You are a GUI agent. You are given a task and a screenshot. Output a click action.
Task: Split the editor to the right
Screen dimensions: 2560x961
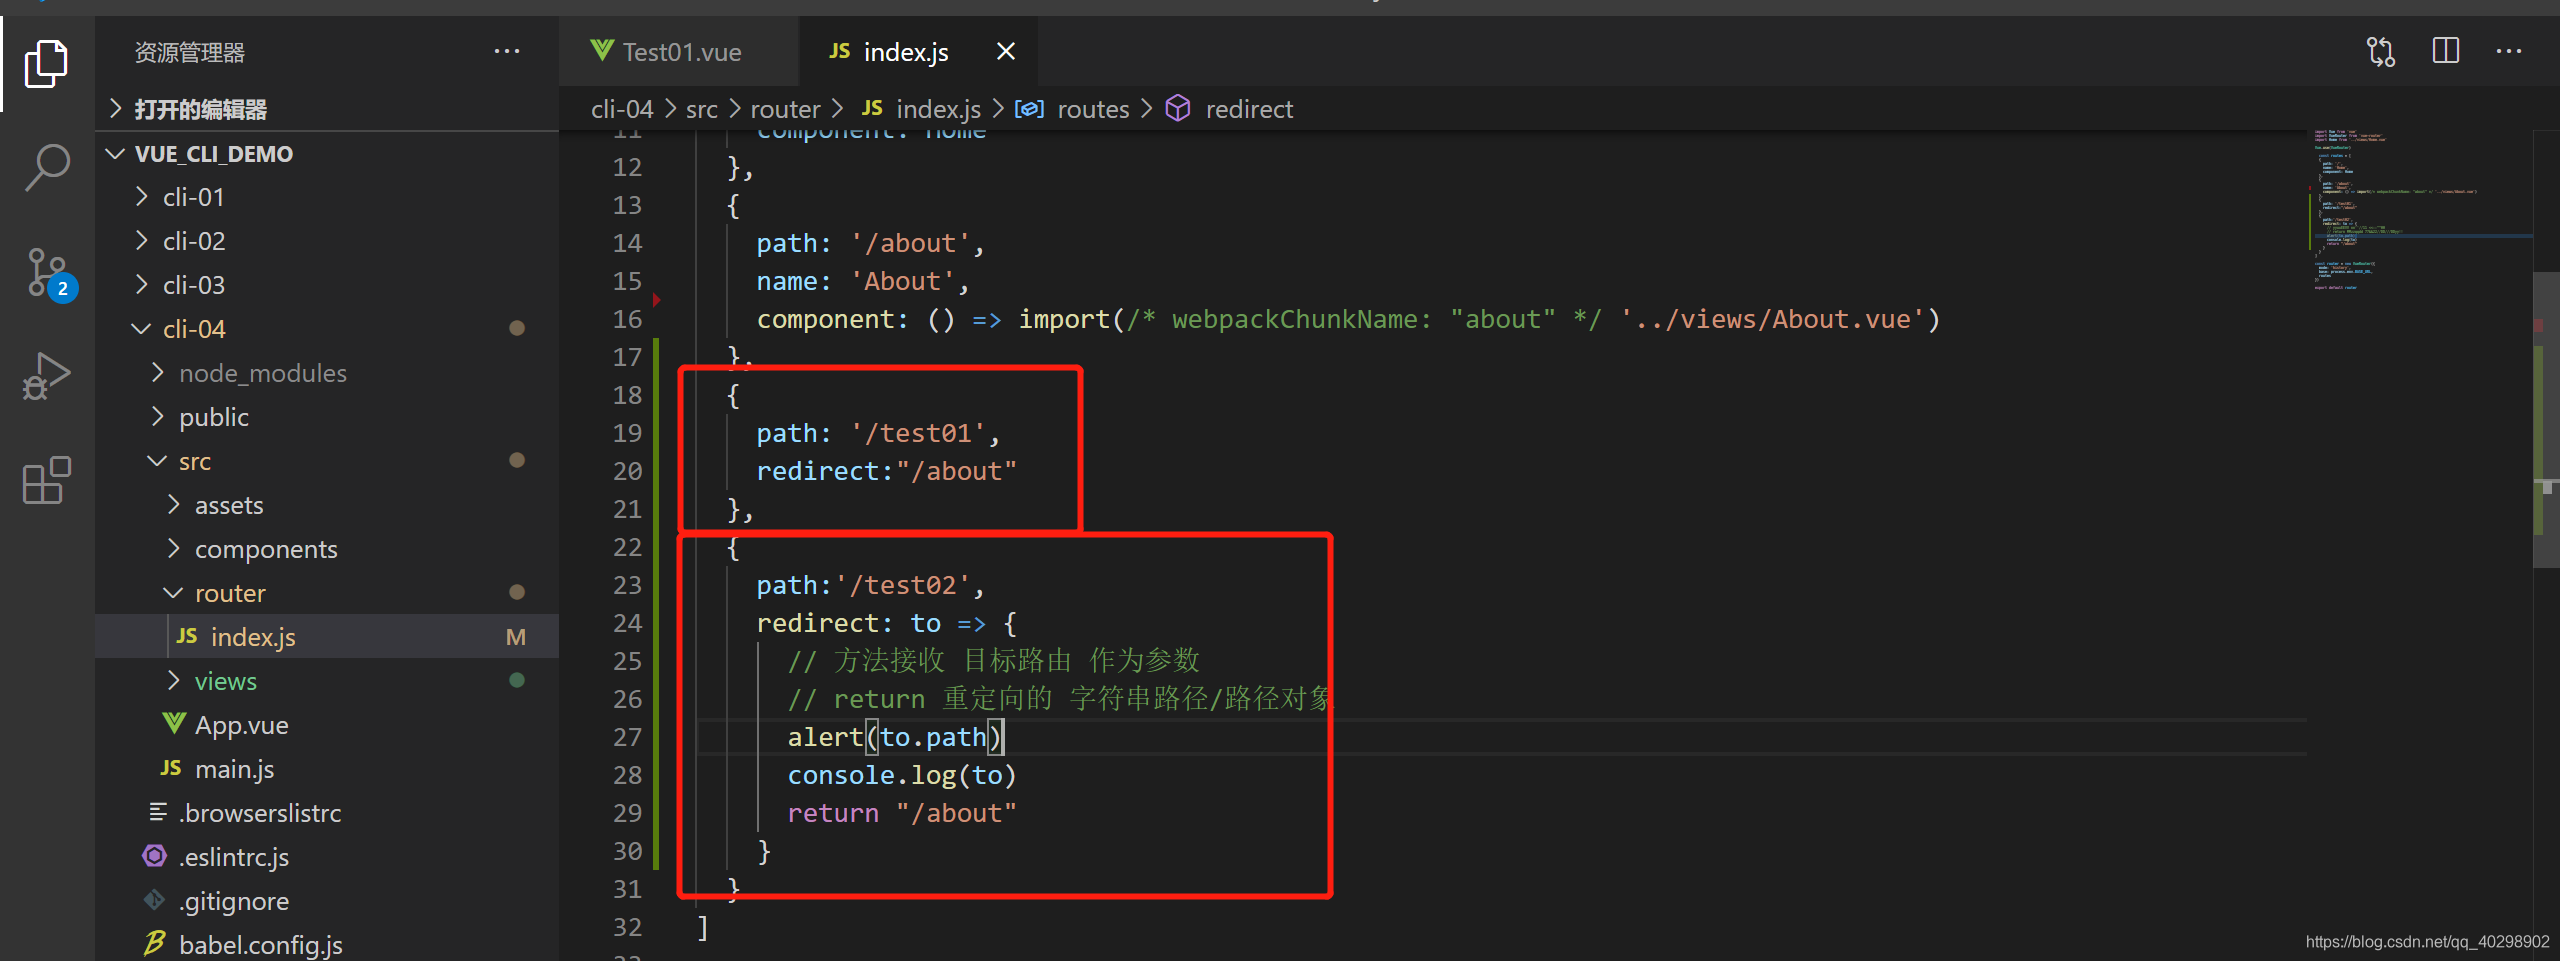pyautogui.click(x=2446, y=51)
